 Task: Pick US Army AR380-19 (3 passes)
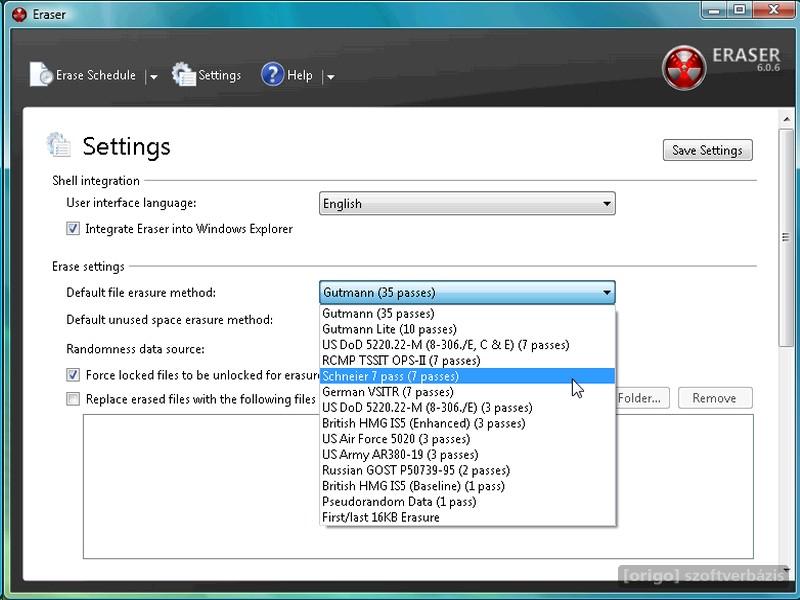467,455
